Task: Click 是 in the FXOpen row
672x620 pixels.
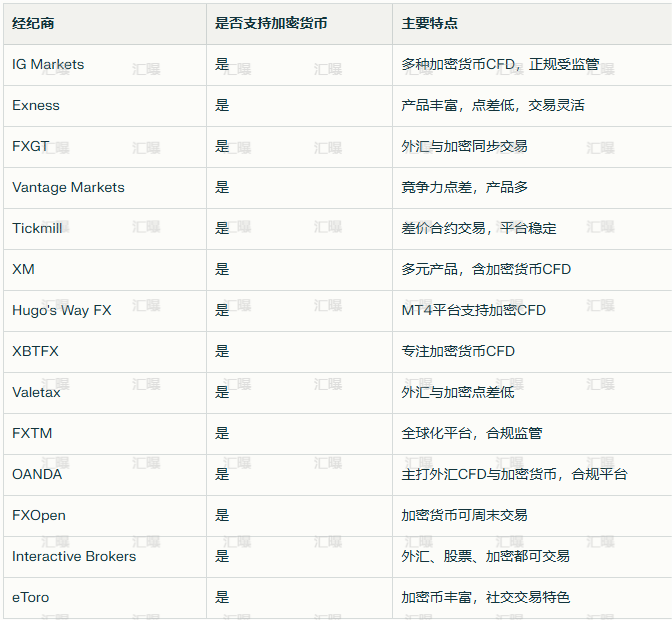Action: pos(222,515)
